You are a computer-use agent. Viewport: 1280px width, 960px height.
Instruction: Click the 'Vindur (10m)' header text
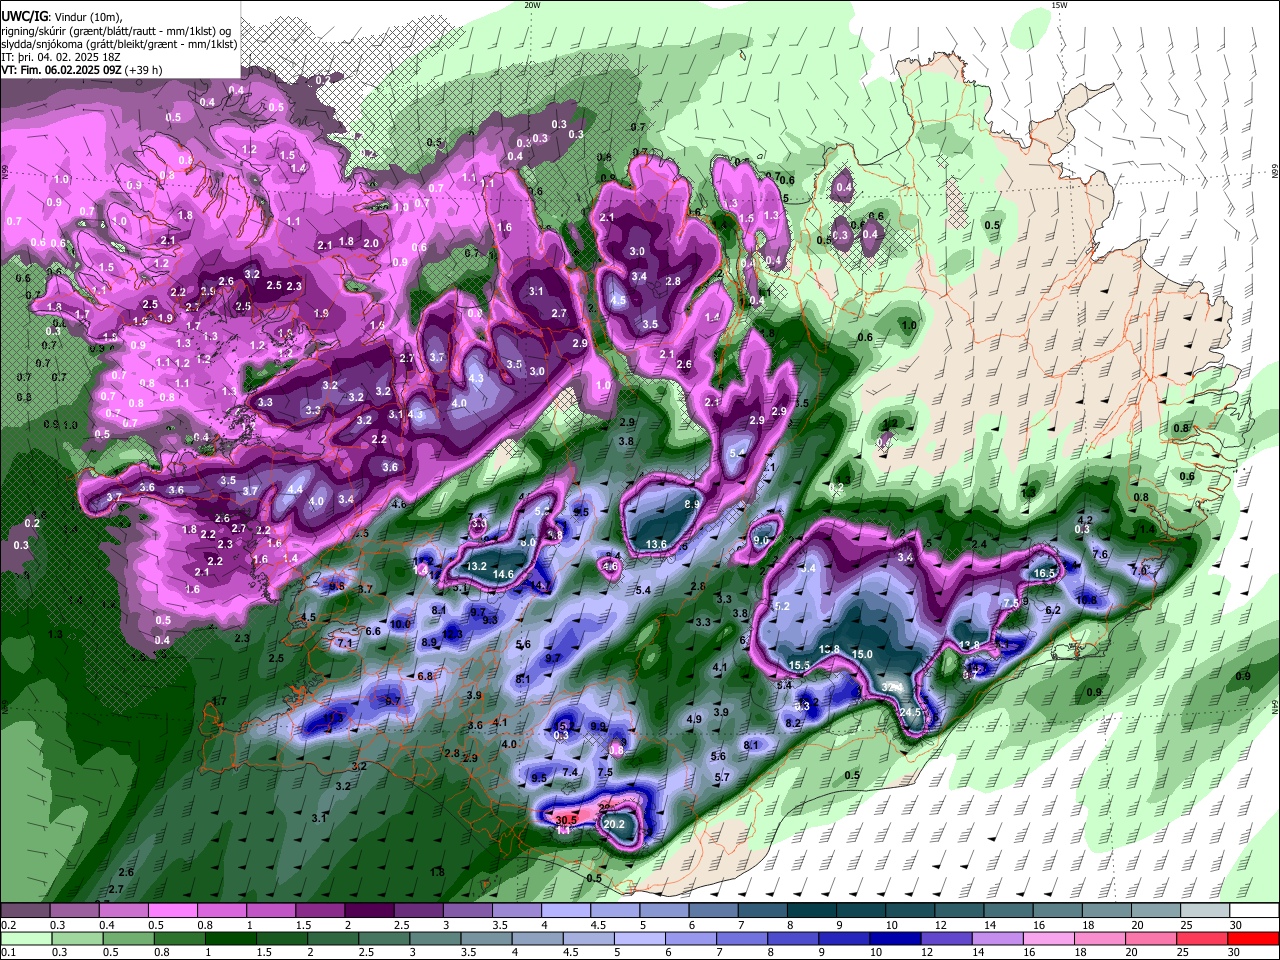click(x=87, y=15)
